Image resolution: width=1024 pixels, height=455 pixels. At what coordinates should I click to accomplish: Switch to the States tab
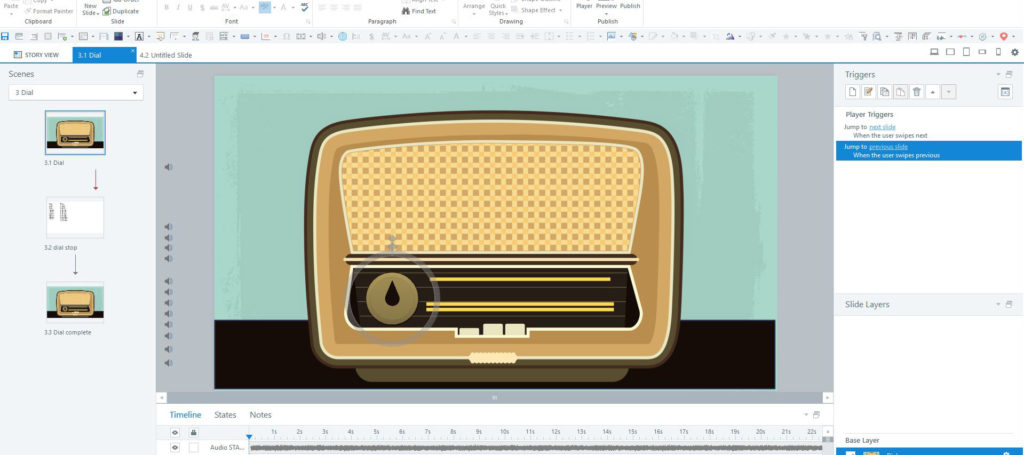pos(225,415)
